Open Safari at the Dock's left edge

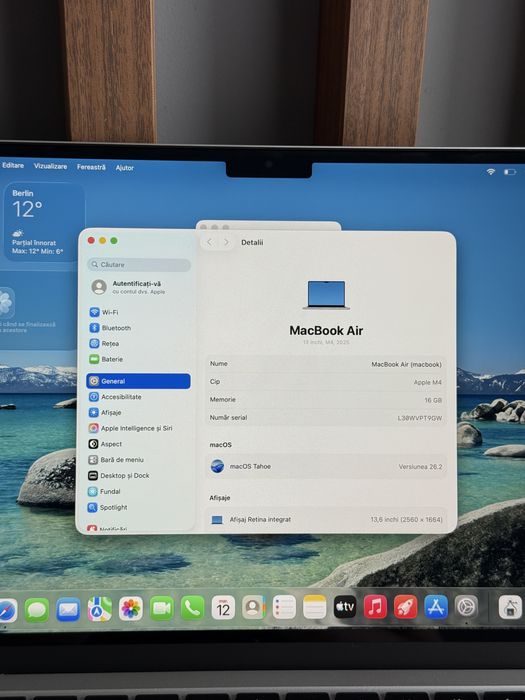click(x=7, y=610)
